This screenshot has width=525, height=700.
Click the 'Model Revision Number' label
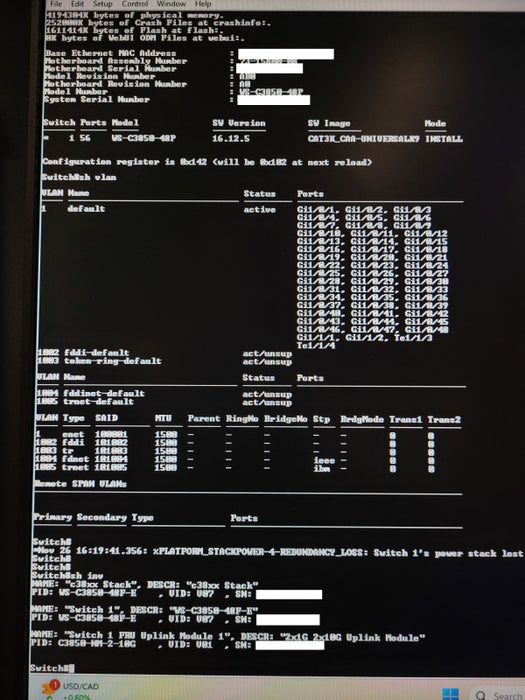tap(100, 76)
